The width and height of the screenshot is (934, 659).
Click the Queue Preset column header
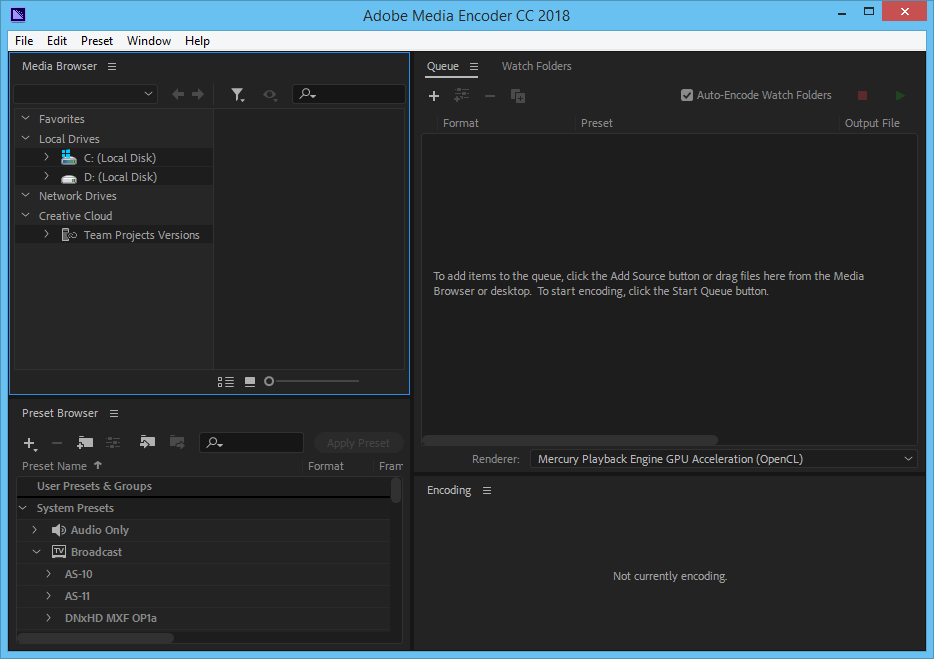[596, 123]
